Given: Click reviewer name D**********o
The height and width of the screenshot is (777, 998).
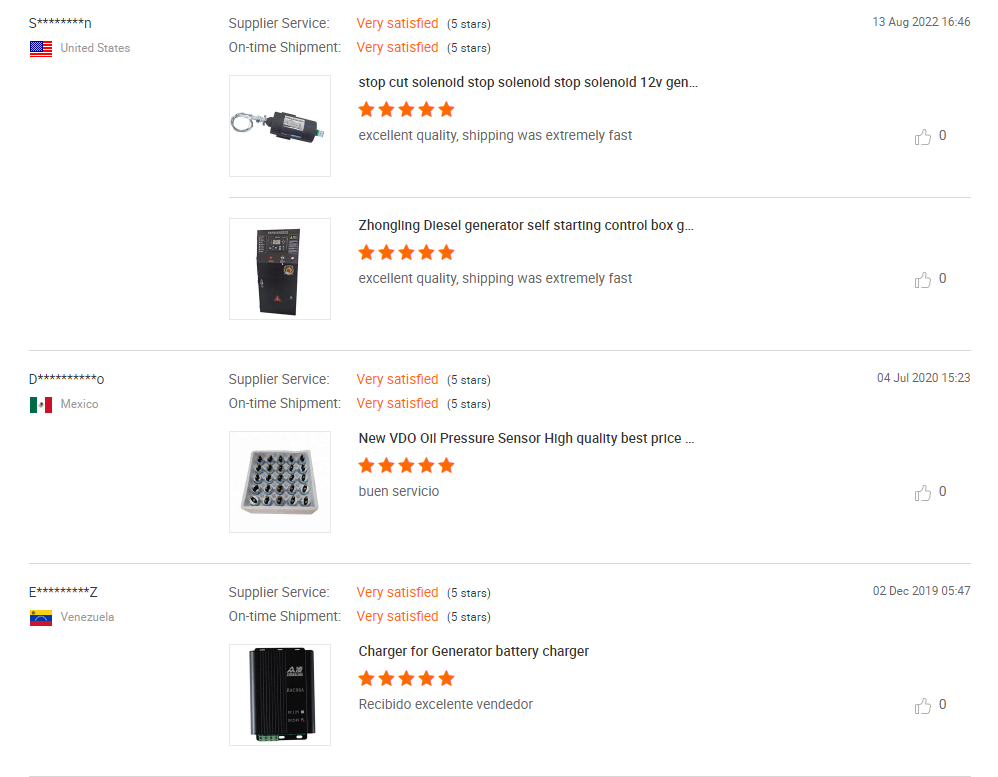Looking at the screenshot, I should [66, 380].
